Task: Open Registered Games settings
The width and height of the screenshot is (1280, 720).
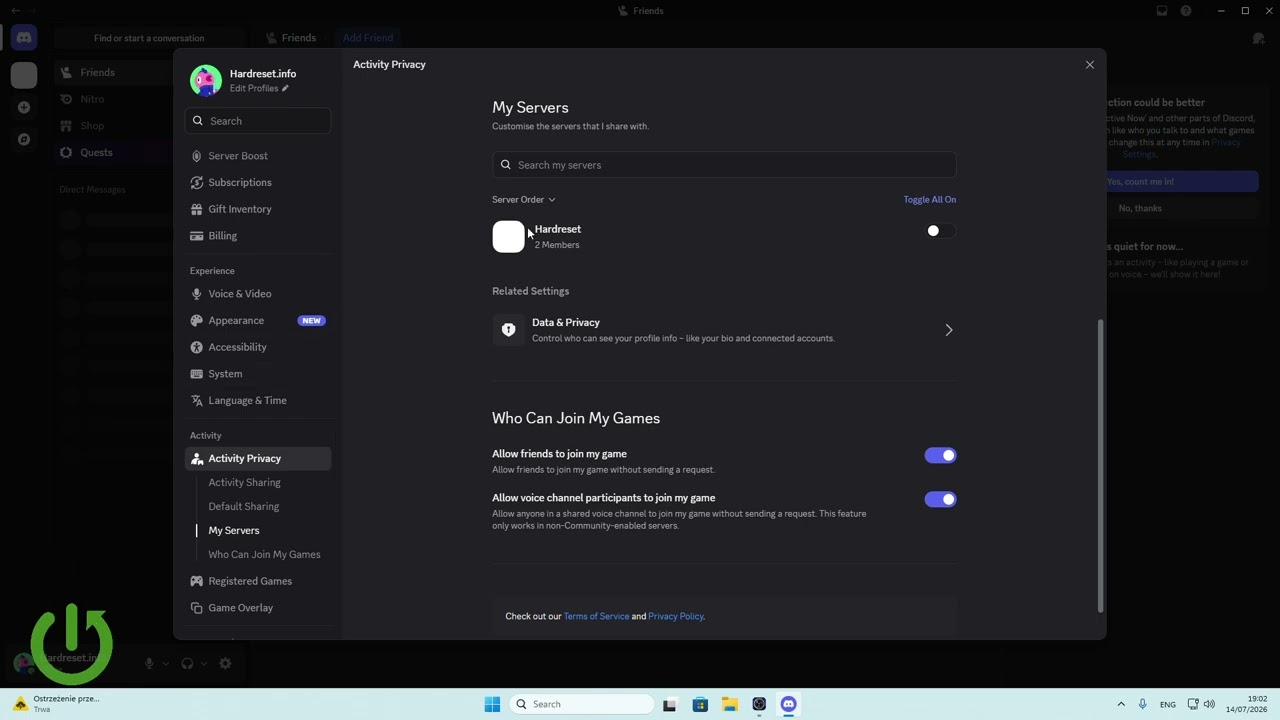Action: [258, 581]
